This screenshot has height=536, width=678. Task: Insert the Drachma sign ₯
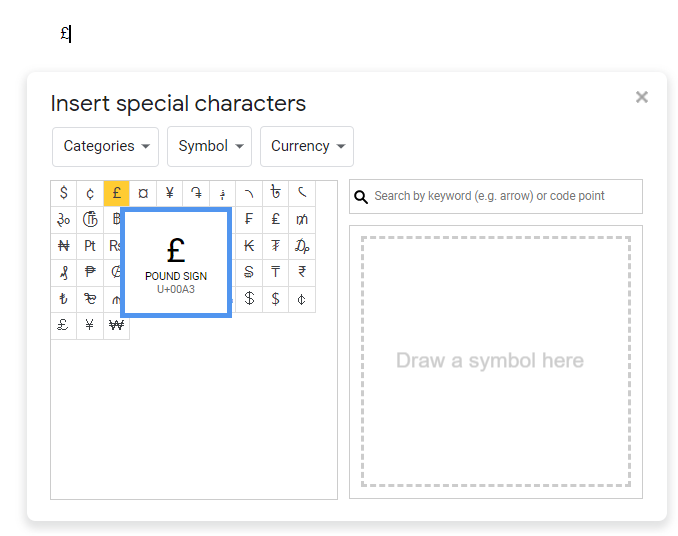(302, 246)
